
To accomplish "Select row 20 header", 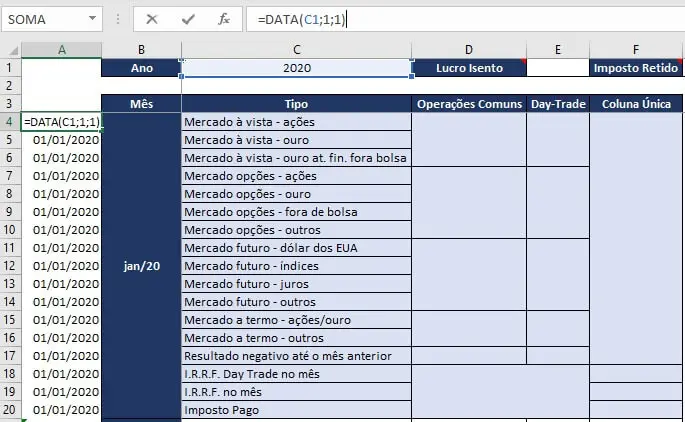I will pos(10,410).
